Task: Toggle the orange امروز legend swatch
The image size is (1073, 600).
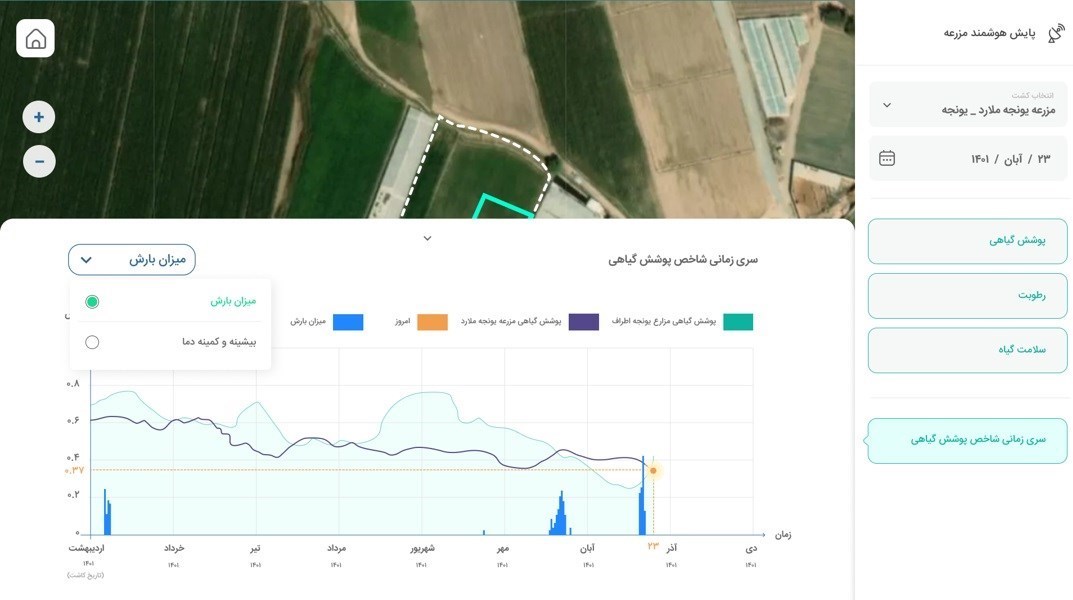Action: pos(432,322)
